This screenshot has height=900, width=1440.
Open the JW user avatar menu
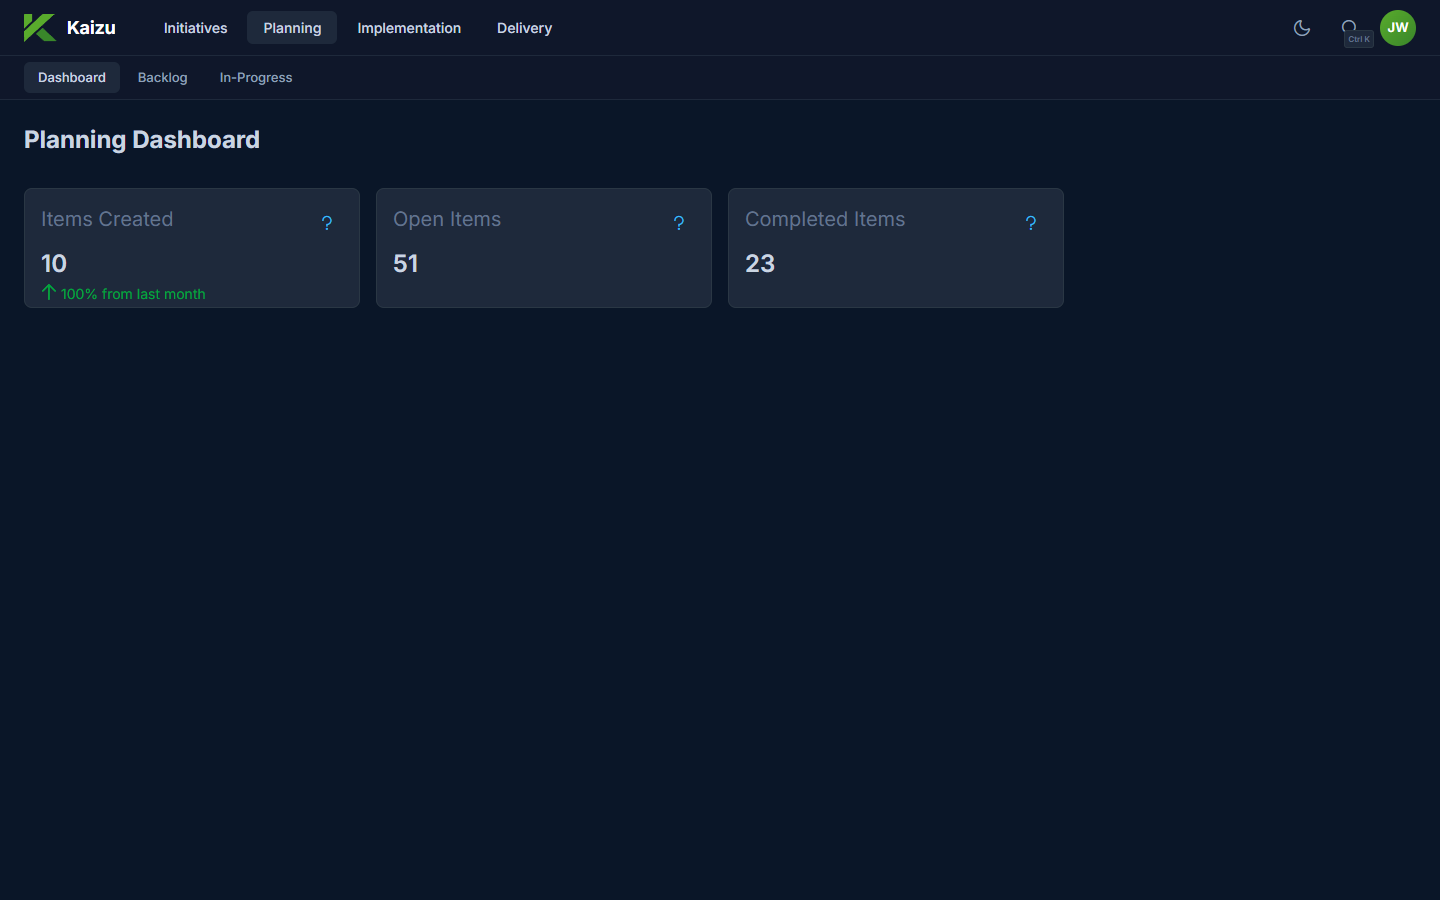click(x=1397, y=27)
